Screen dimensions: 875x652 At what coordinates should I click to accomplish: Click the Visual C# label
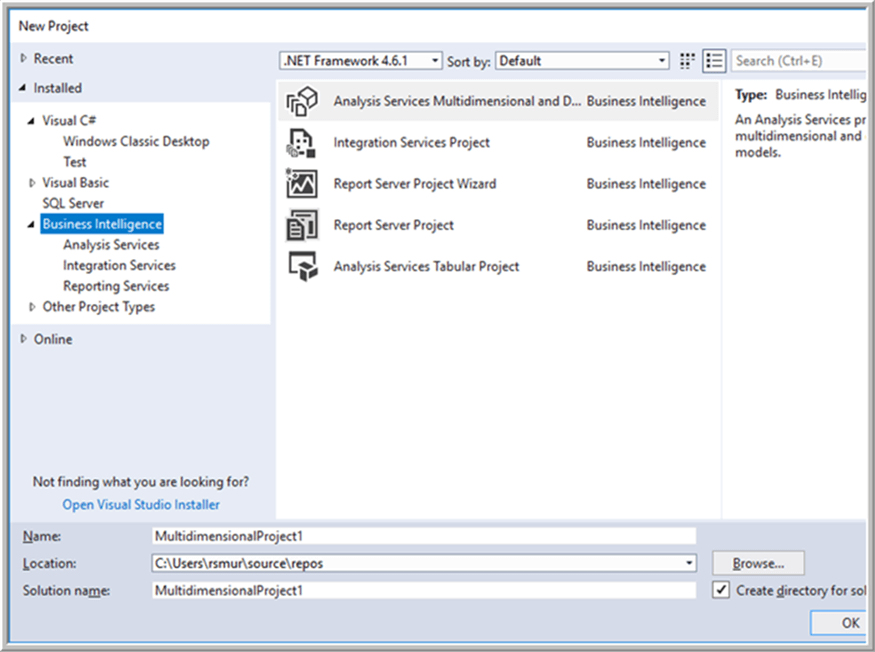(69, 121)
